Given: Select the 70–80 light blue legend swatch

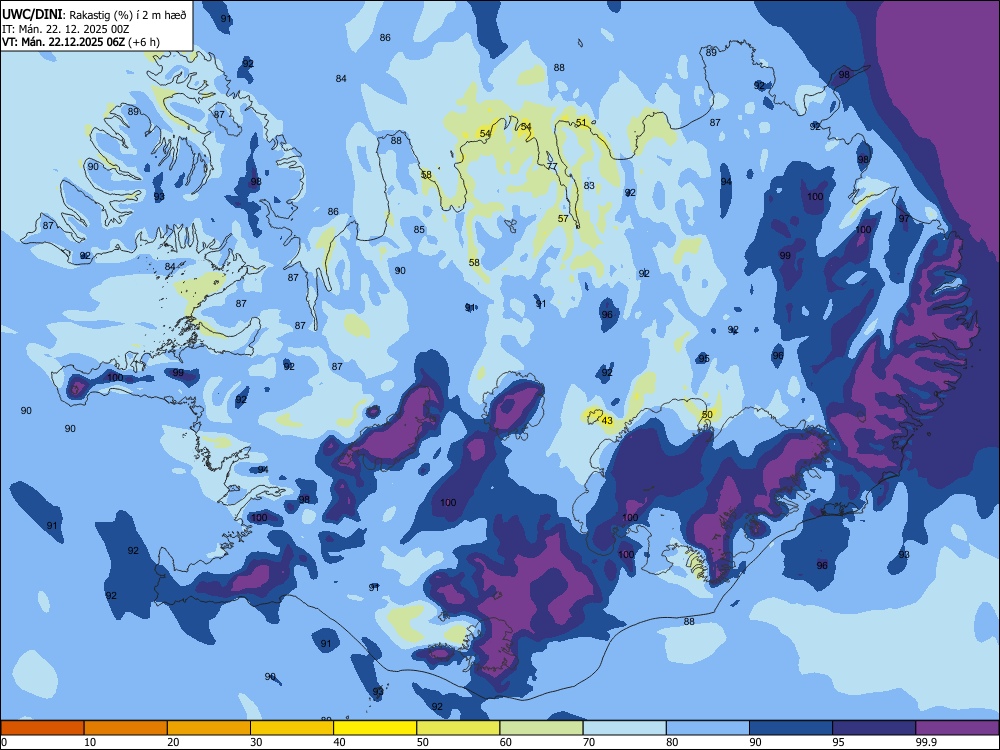Looking at the screenshot, I should point(624,728).
